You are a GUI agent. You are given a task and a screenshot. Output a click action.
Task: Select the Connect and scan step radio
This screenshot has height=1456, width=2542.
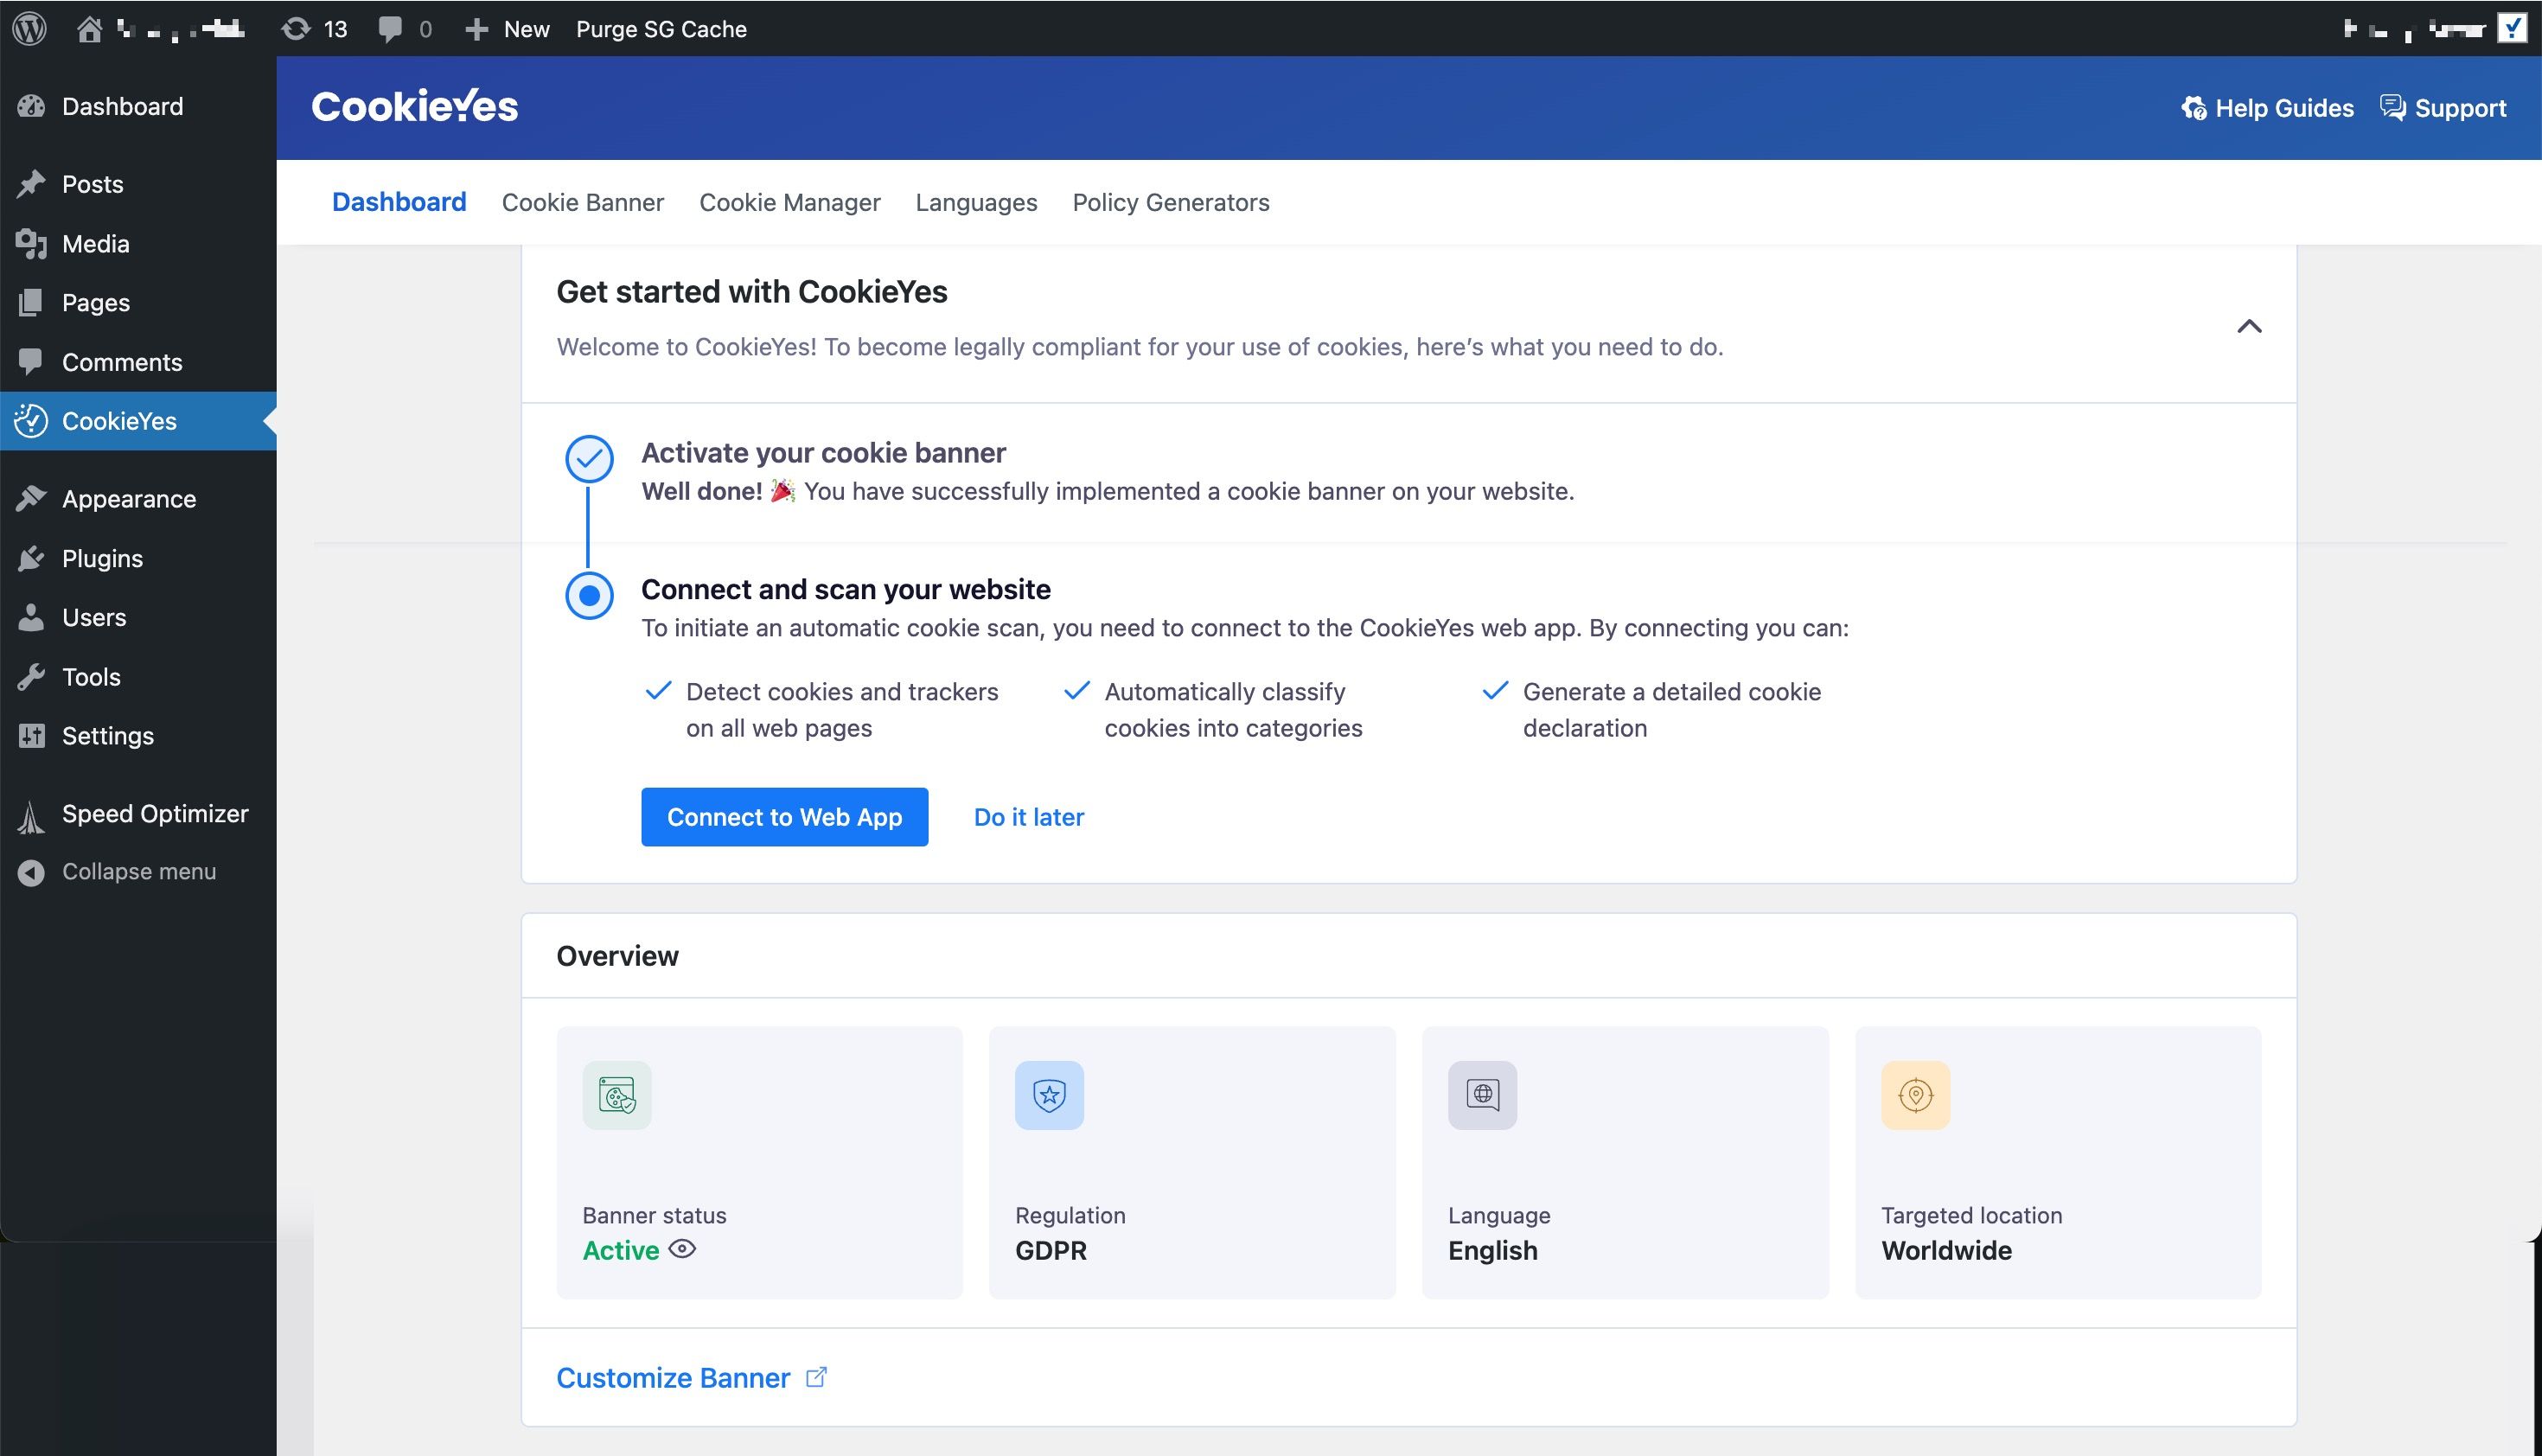(589, 595)
